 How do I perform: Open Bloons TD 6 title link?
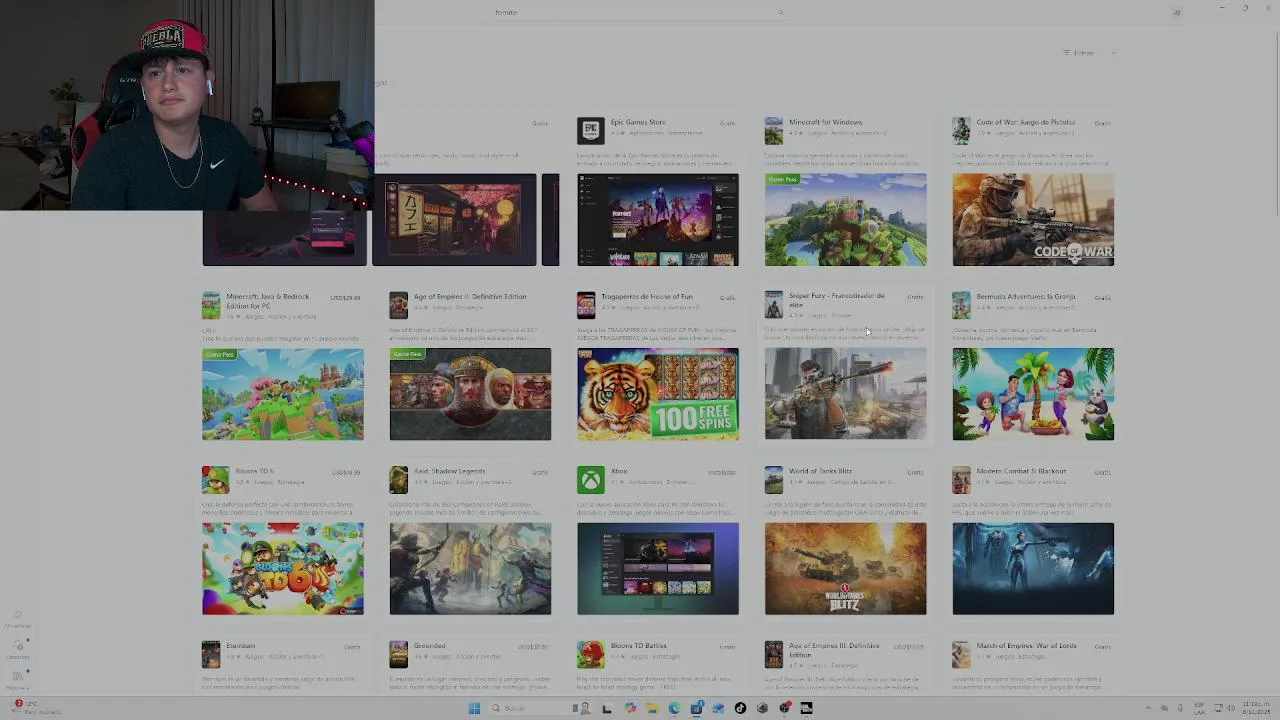click(x=254, y=471)
